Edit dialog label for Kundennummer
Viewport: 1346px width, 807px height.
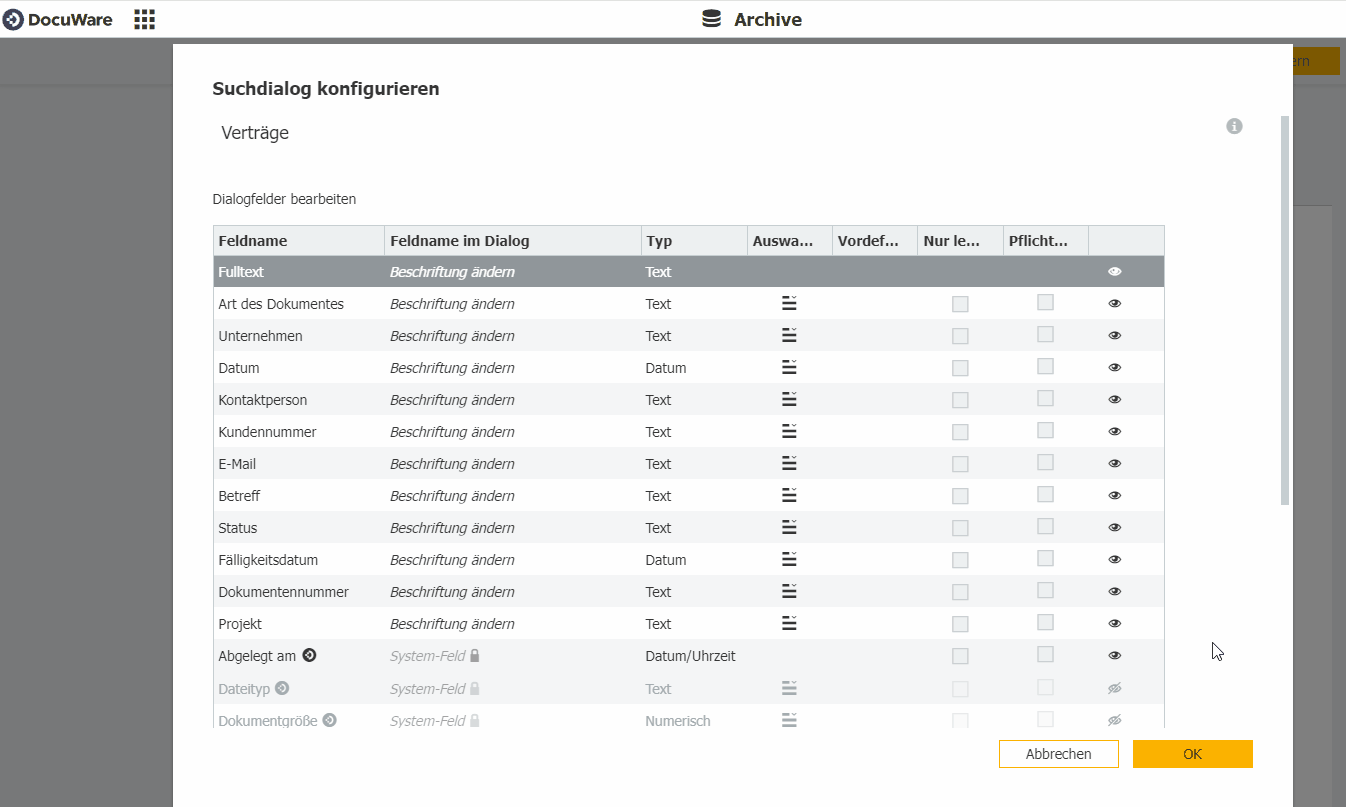pyautogui.click(x=452, y=432)
